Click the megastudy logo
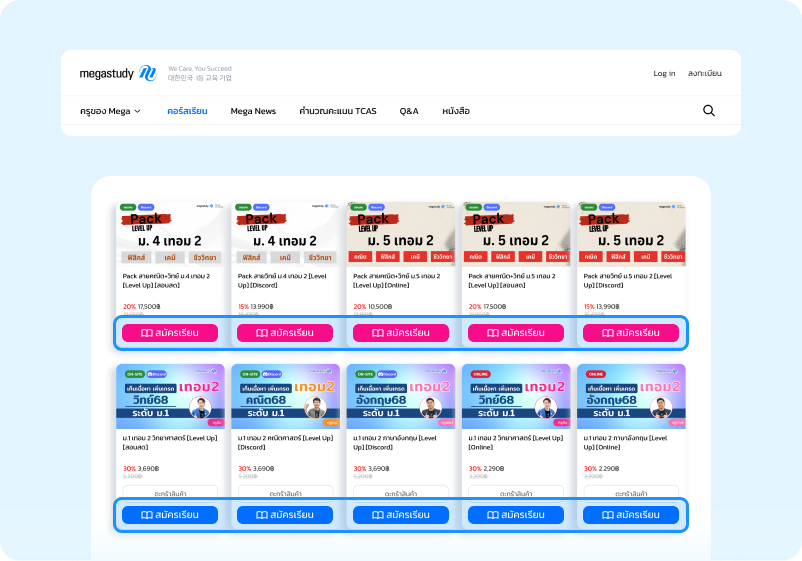Image resolution: width=802 pixels, height=561 pixels. point(118,73)
